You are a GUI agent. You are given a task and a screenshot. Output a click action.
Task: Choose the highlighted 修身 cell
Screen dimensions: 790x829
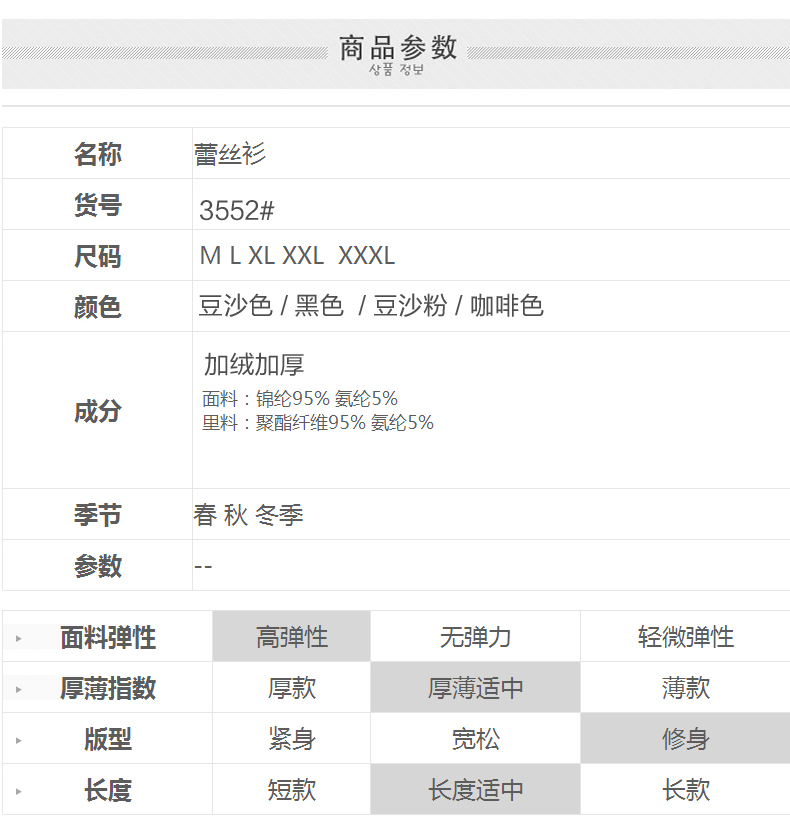click(x=685, y=739)
